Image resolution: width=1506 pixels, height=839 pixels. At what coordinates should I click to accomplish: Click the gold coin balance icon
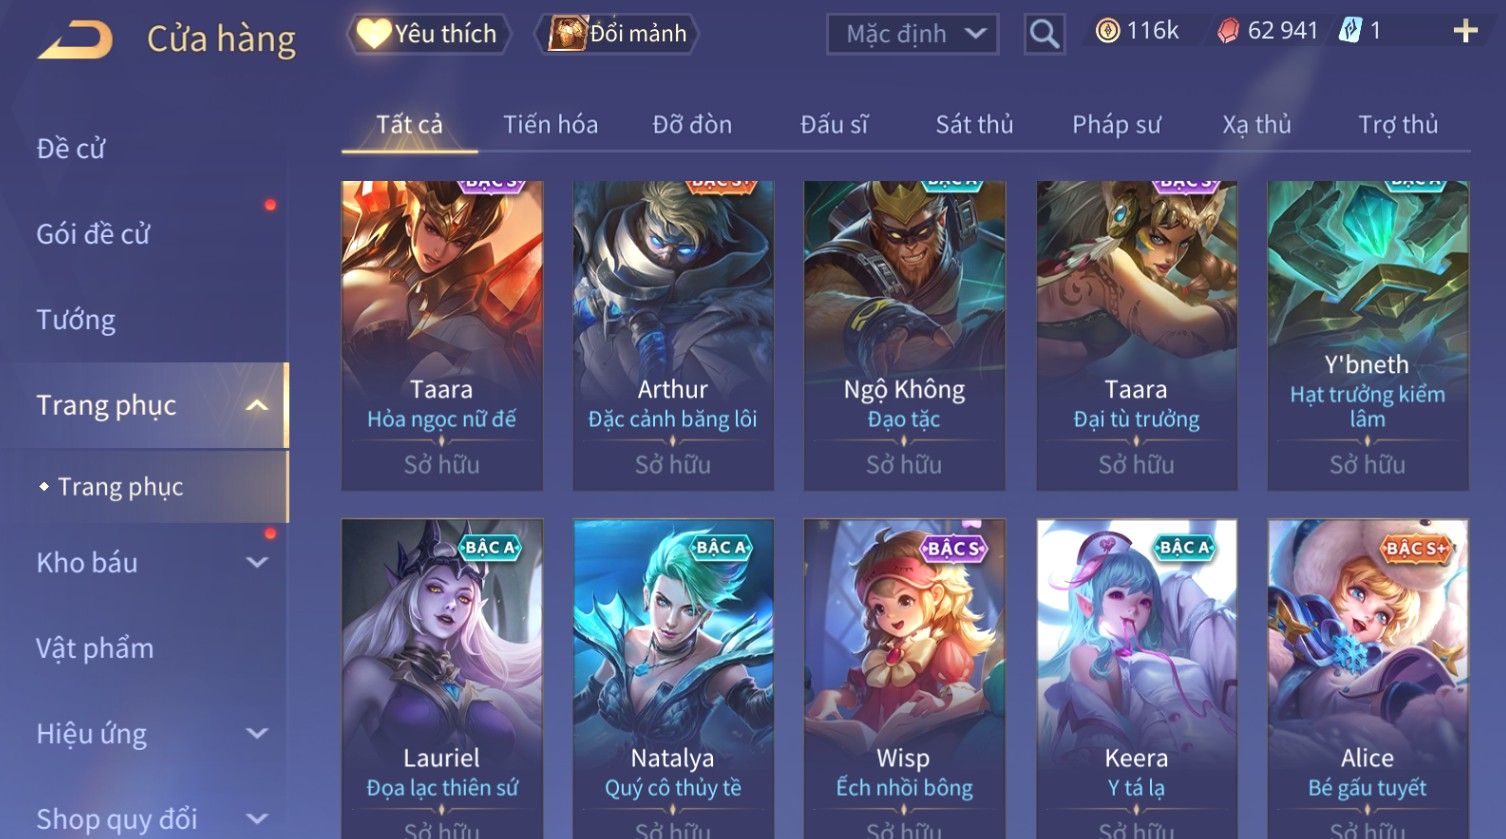(1107, 31)
